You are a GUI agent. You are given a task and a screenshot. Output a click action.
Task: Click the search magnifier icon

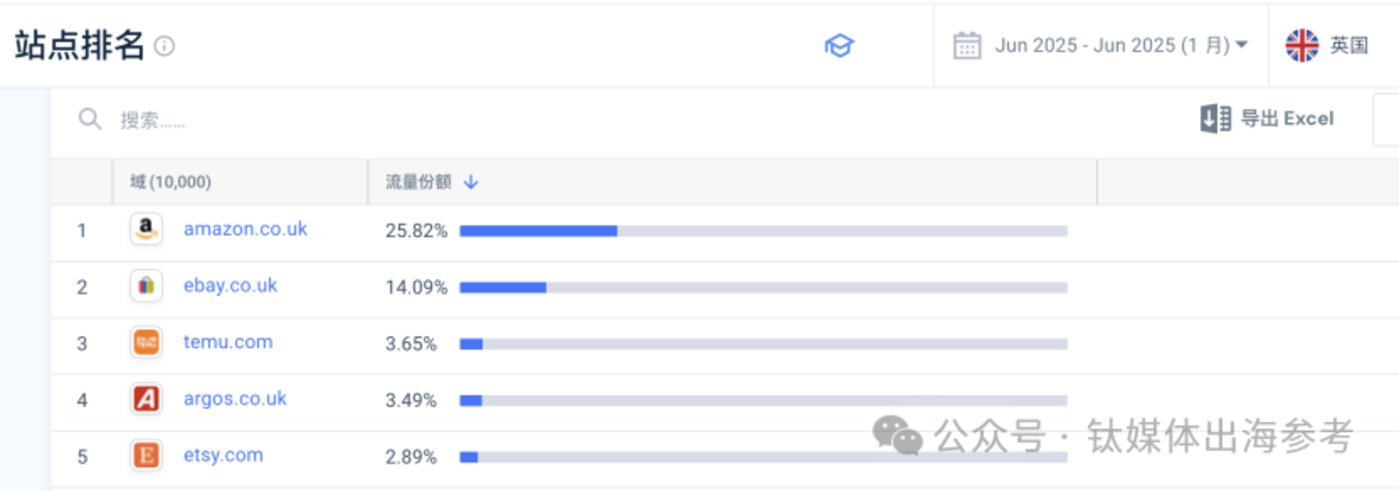tap(90, 120)
